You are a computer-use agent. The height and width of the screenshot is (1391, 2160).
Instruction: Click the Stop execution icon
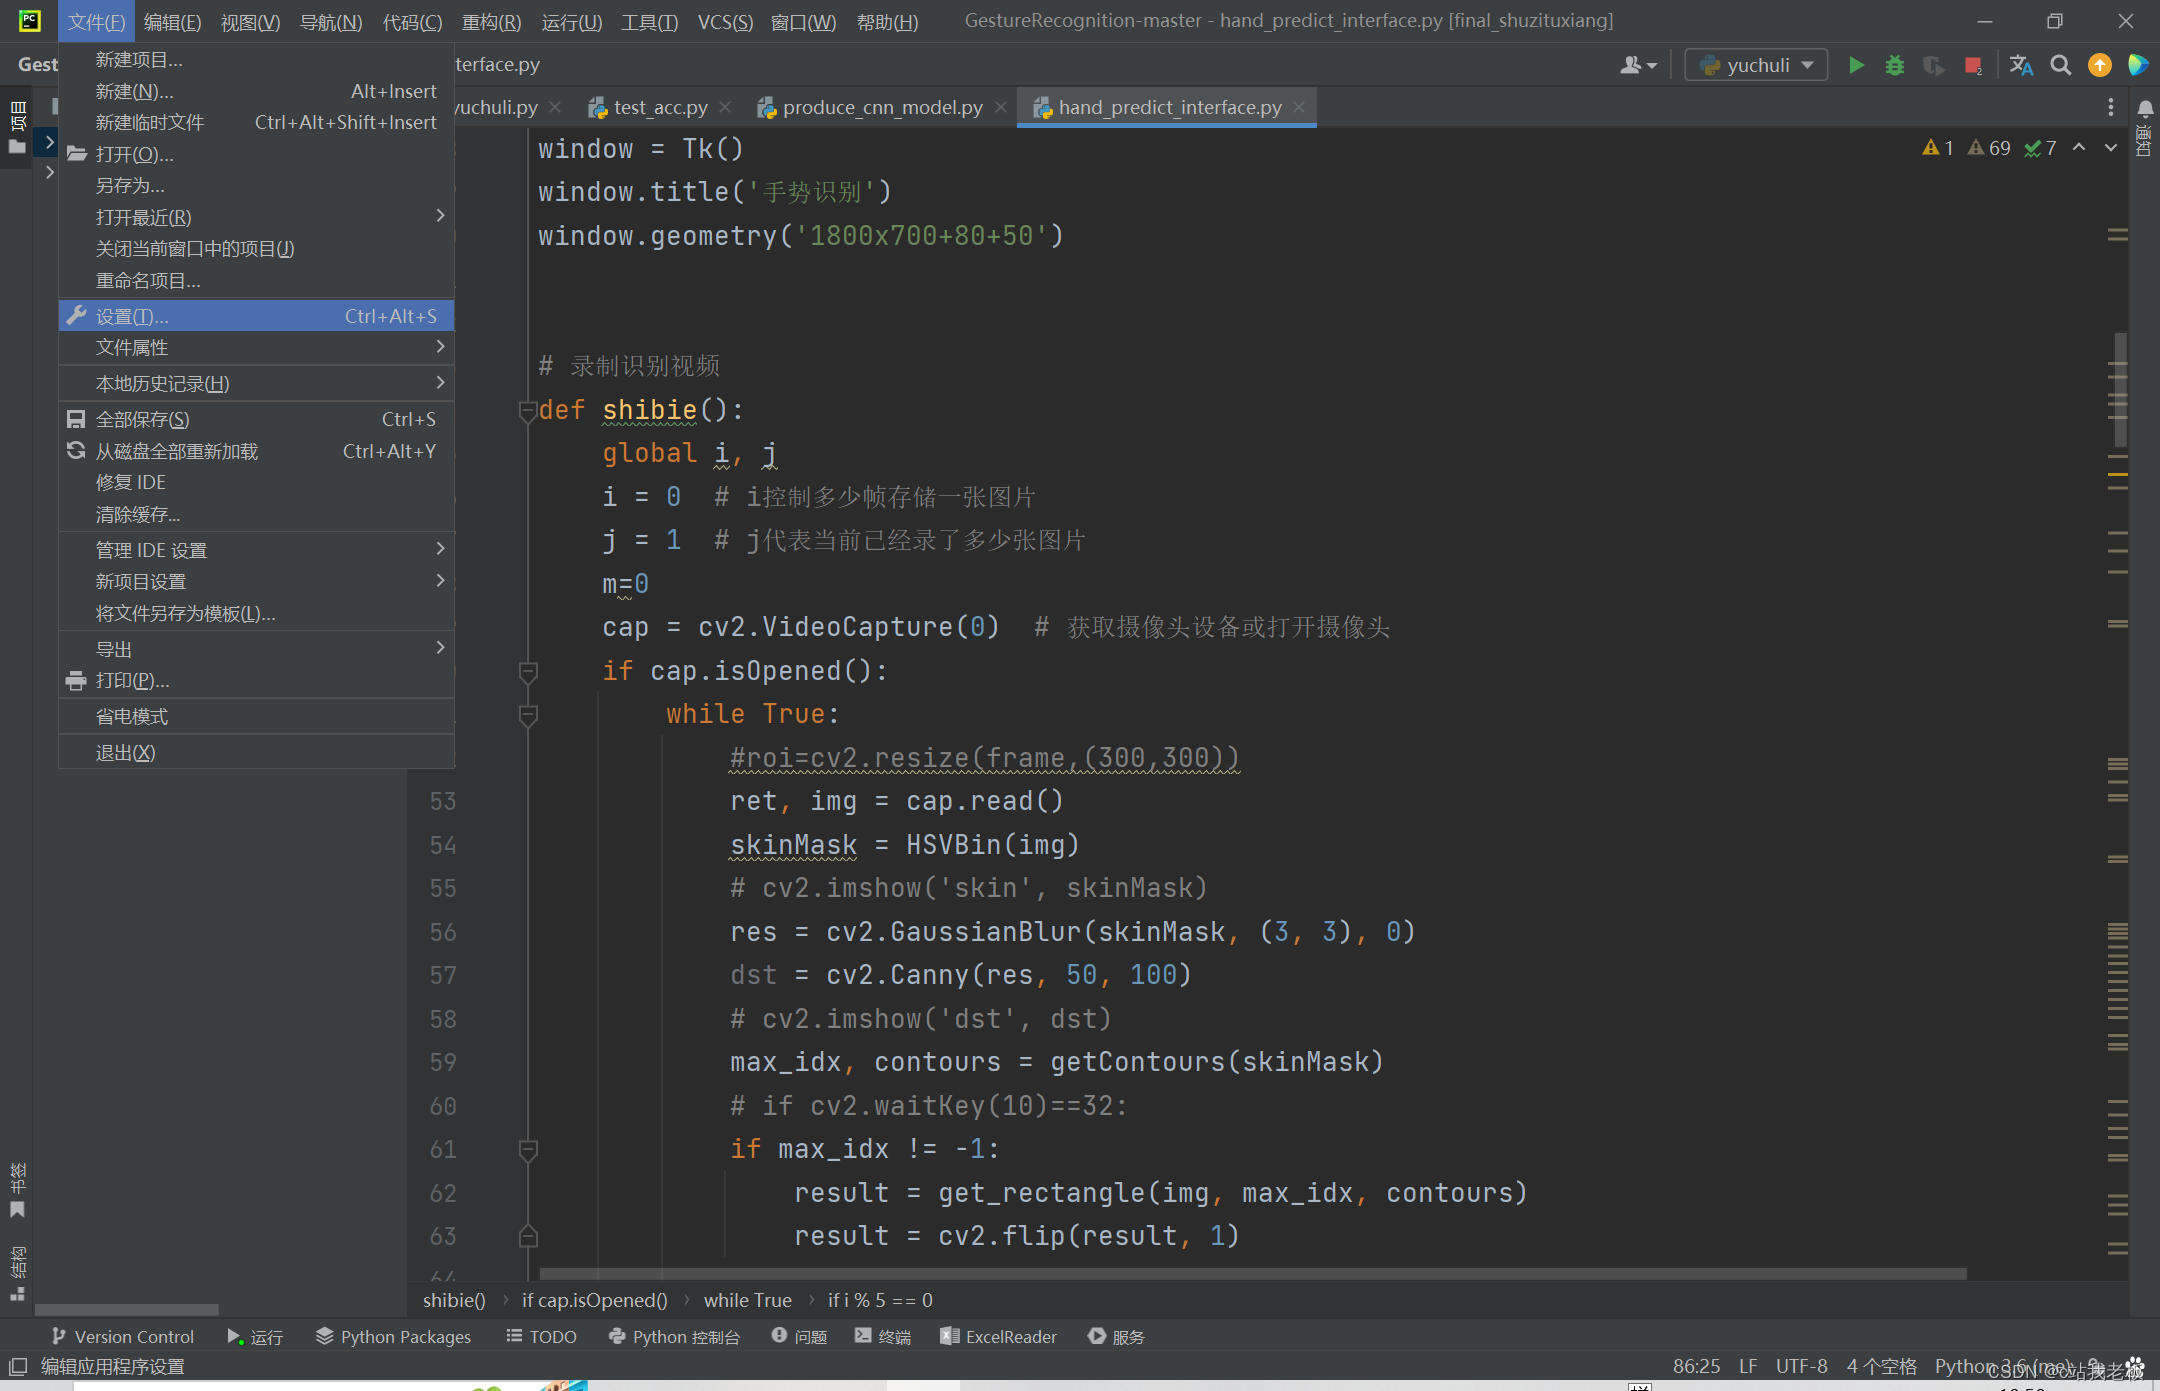tap(1973, 66)
